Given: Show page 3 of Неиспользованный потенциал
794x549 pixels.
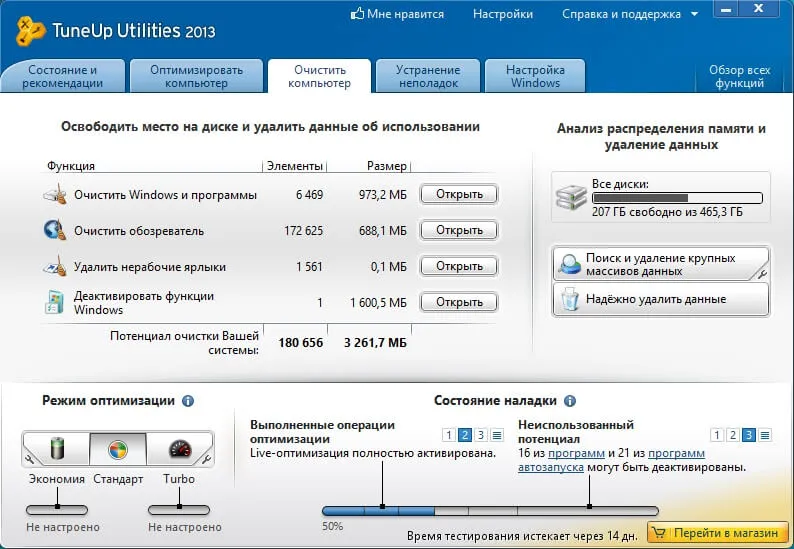Looking at the screenshot, I should tap(749, 435).
